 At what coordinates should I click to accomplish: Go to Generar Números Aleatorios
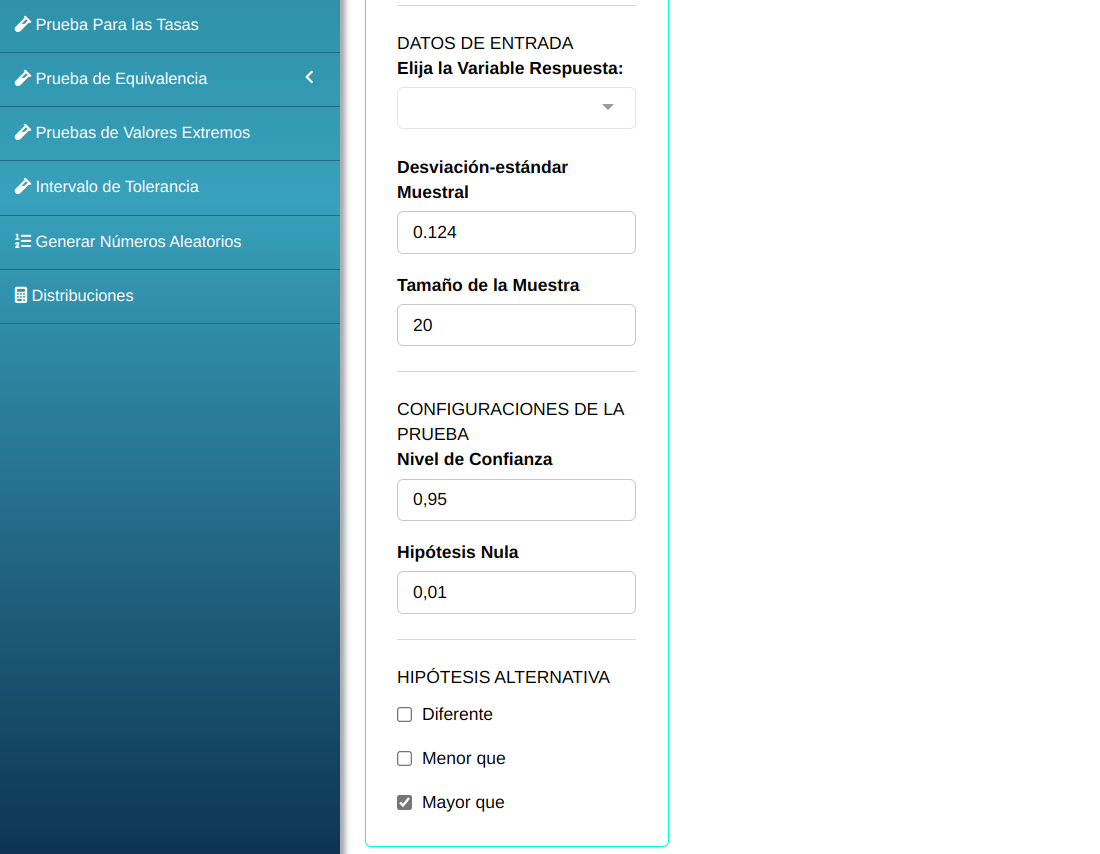click(x=138, y=241)
